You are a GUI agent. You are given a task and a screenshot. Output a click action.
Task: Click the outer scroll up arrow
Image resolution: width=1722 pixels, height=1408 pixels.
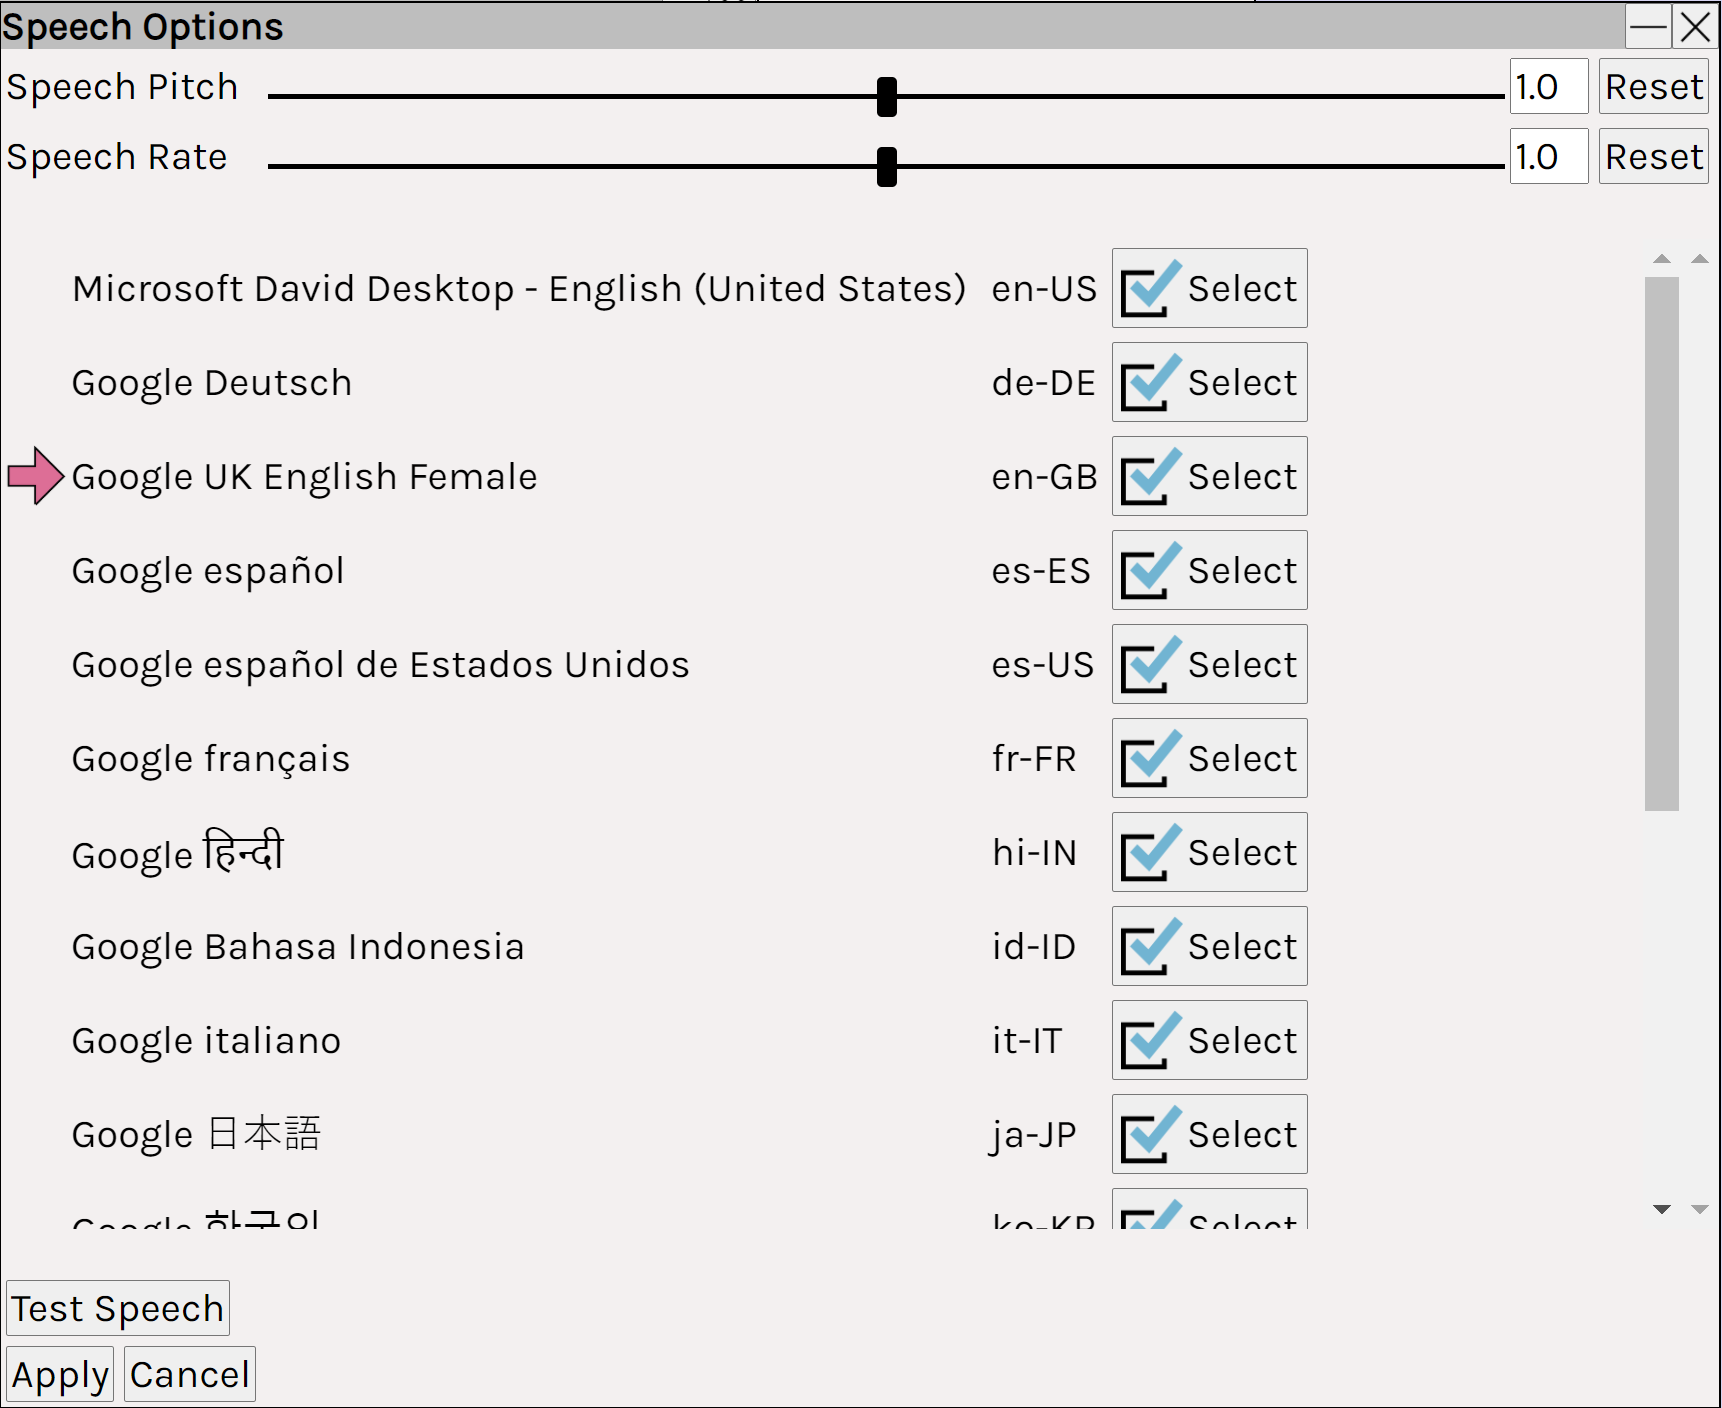tap(1699, 259)
